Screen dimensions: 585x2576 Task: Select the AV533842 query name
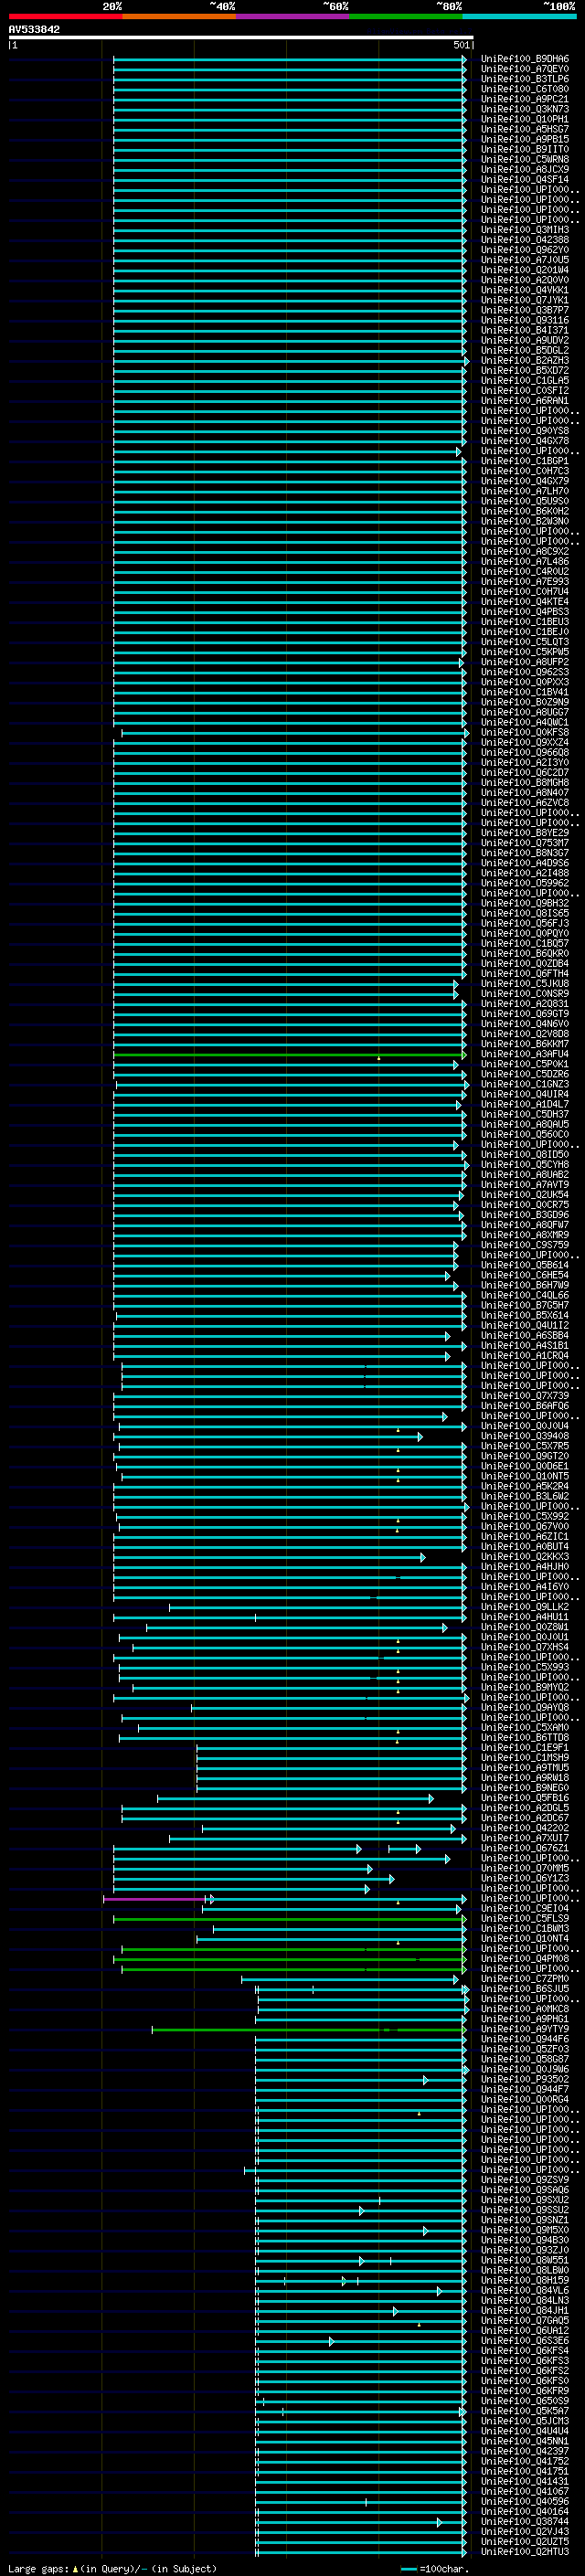point(34,29)
